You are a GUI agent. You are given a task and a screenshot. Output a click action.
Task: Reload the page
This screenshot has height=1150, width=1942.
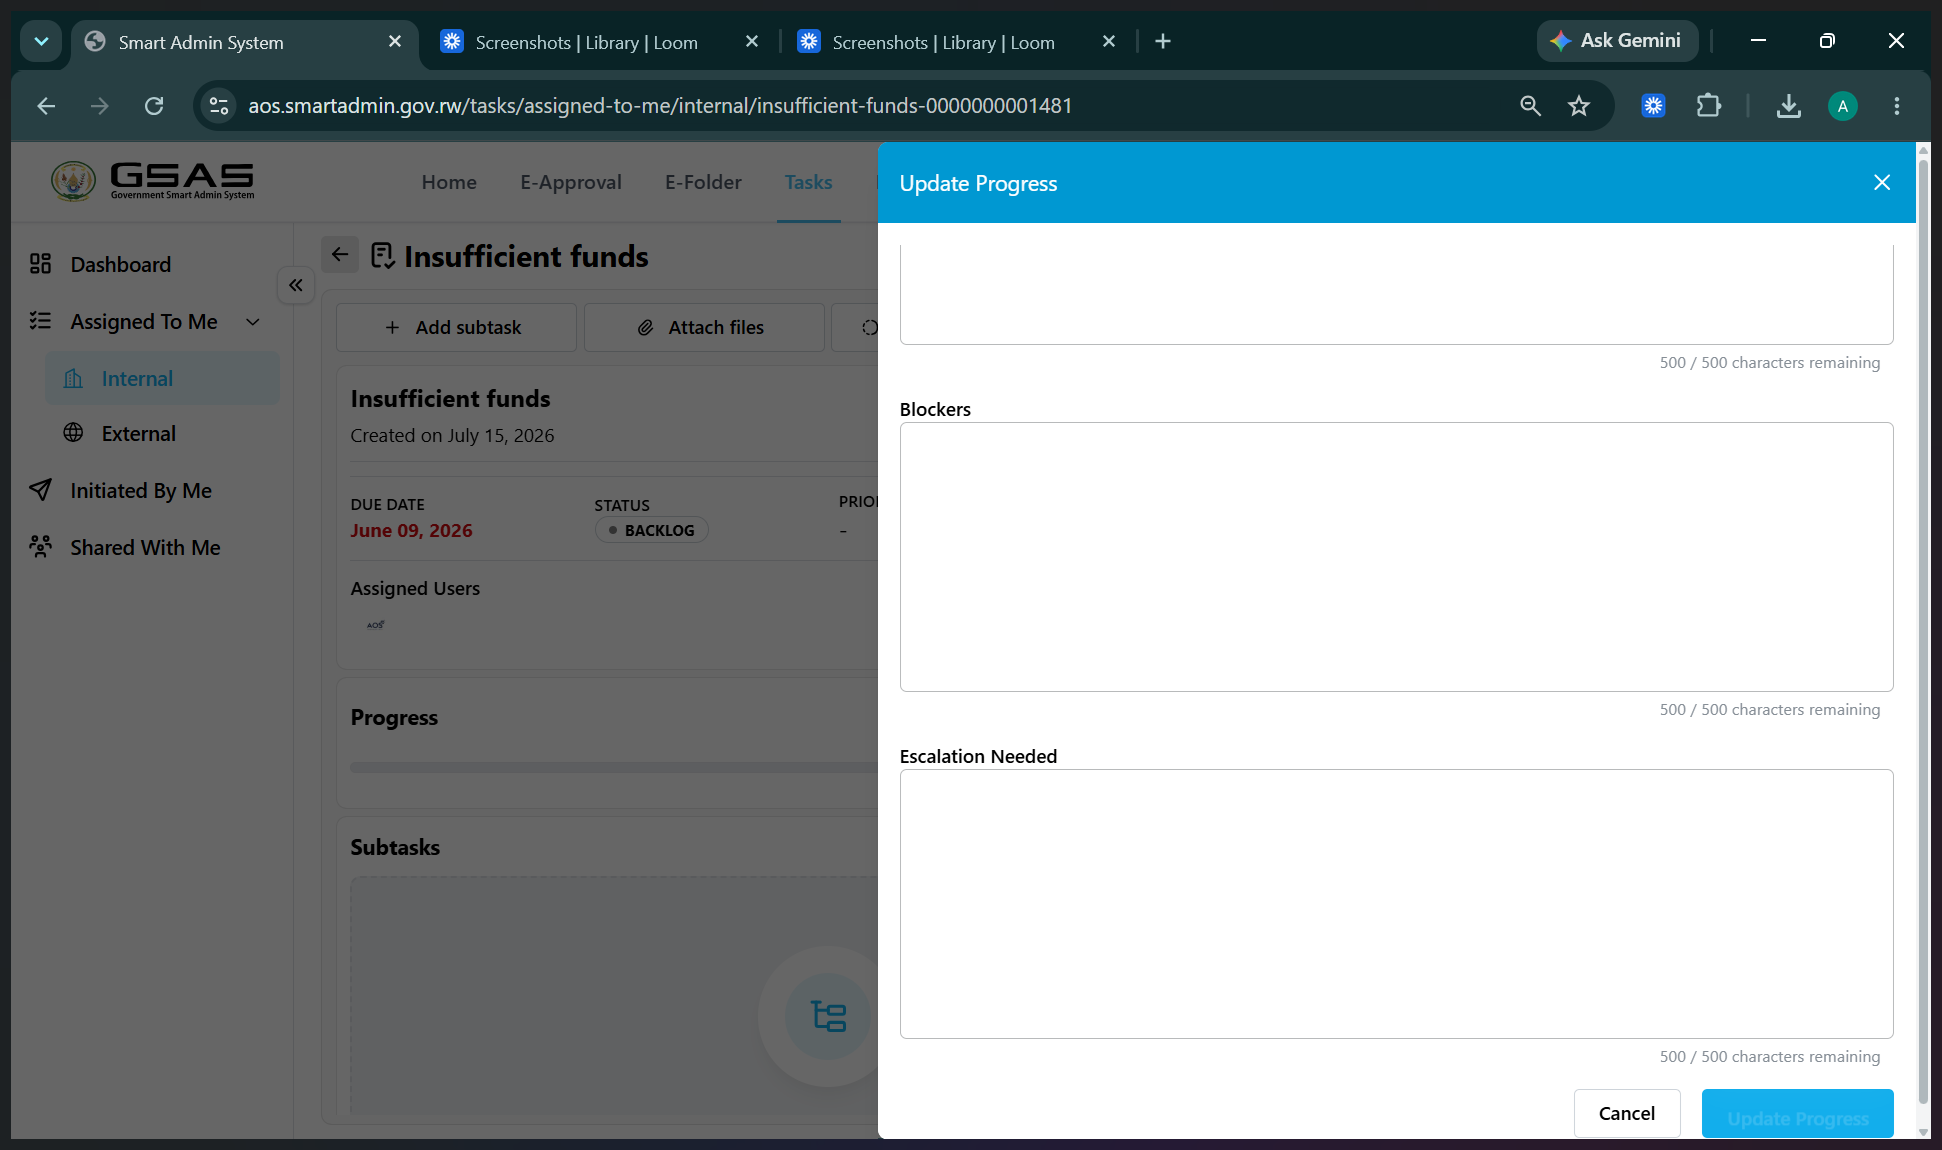coord(154,106)
